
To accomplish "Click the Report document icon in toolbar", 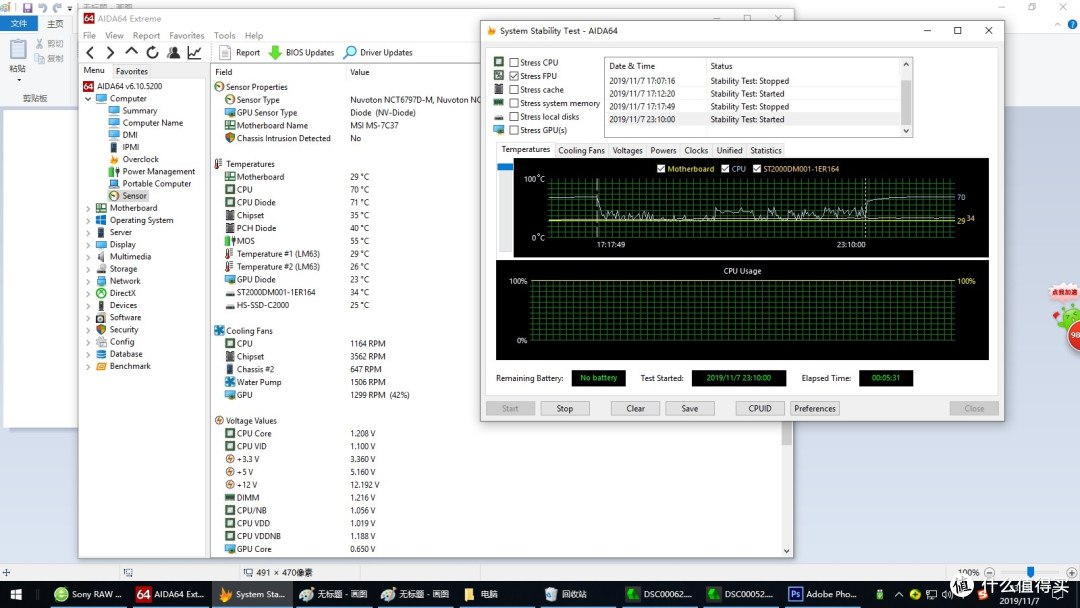I will [225, 52].
